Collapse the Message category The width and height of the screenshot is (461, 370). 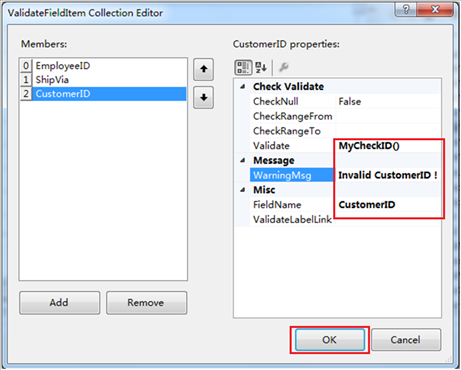(243, 161)
